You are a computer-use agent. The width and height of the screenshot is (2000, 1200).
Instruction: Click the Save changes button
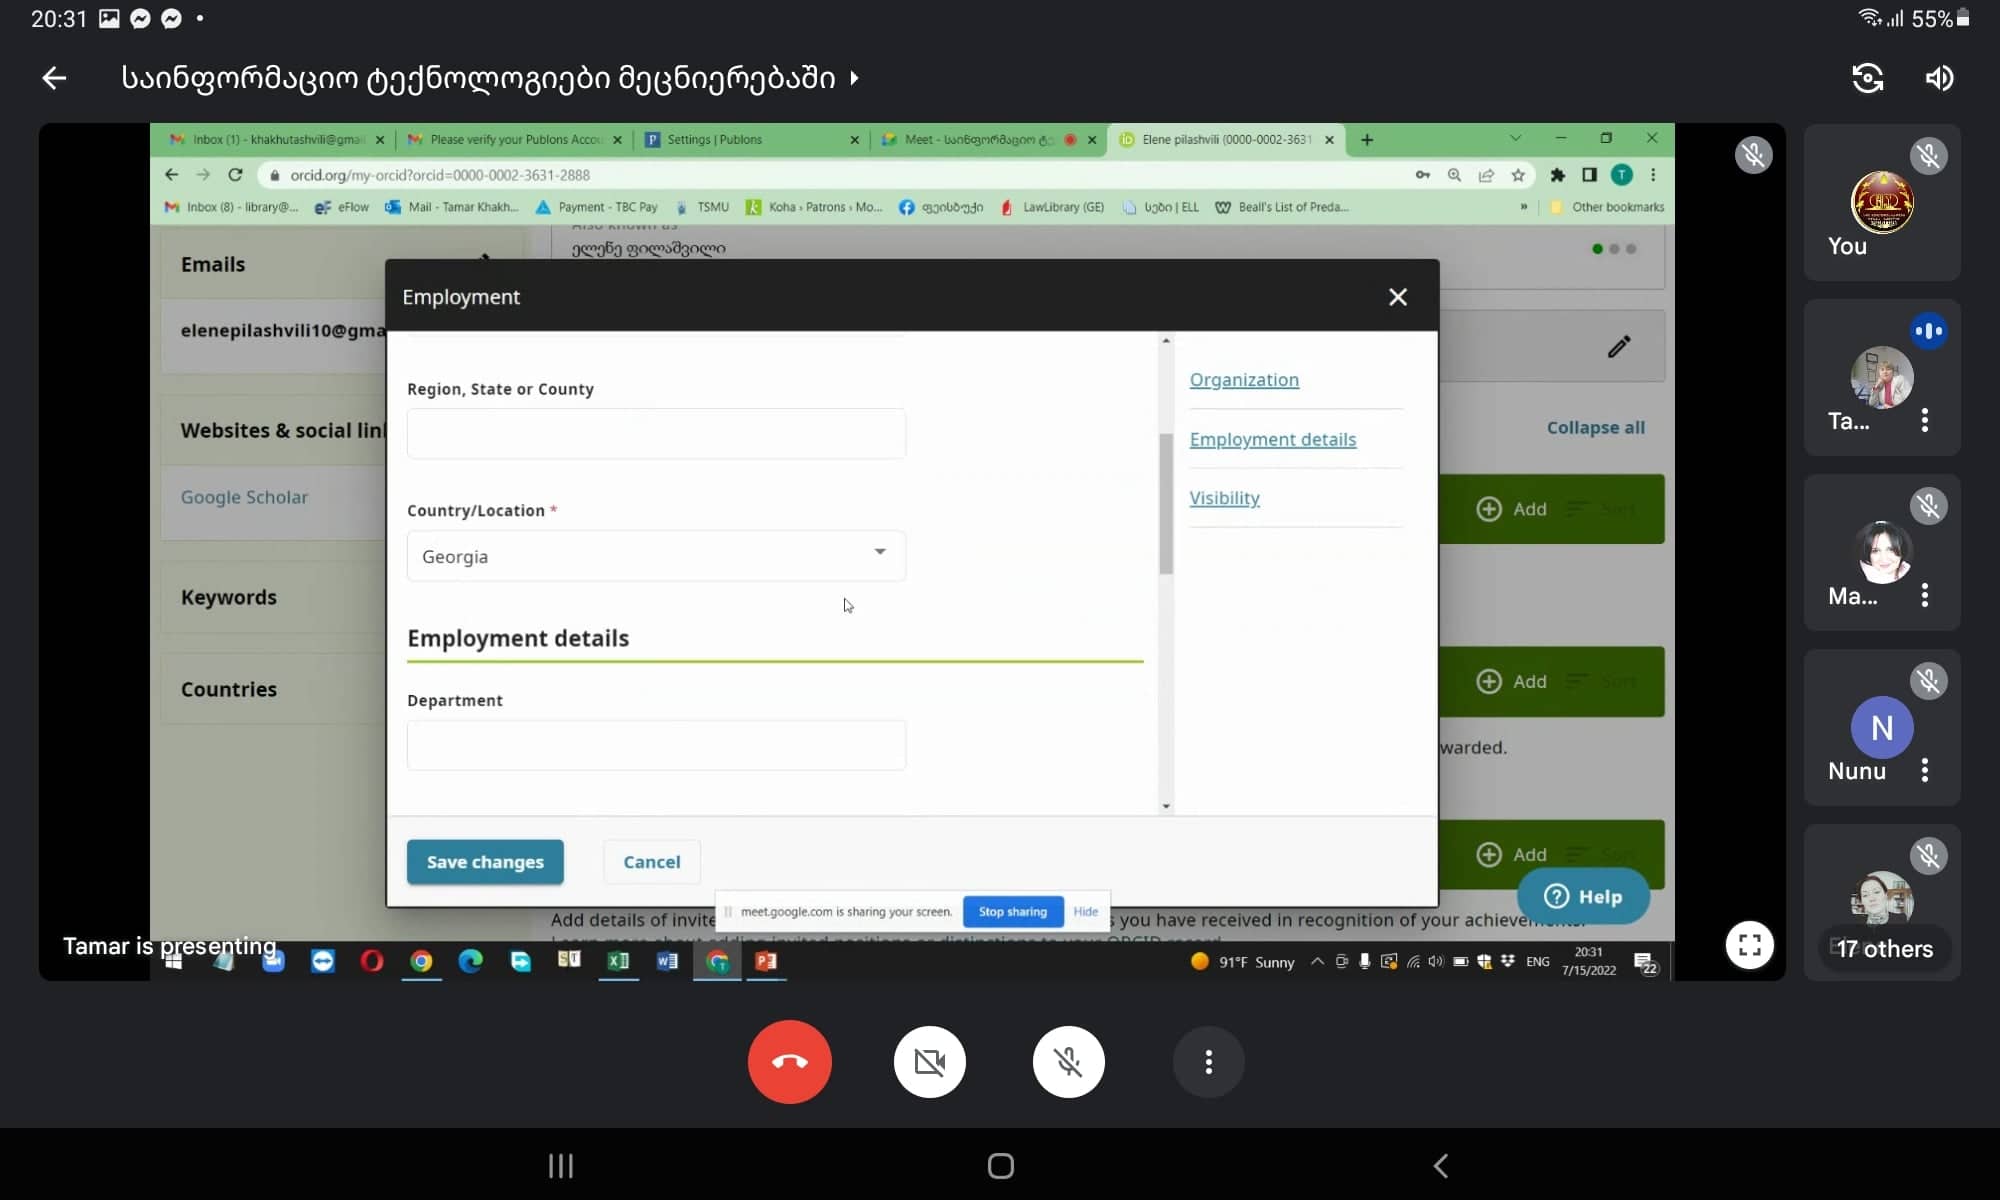tap(485, 862)
